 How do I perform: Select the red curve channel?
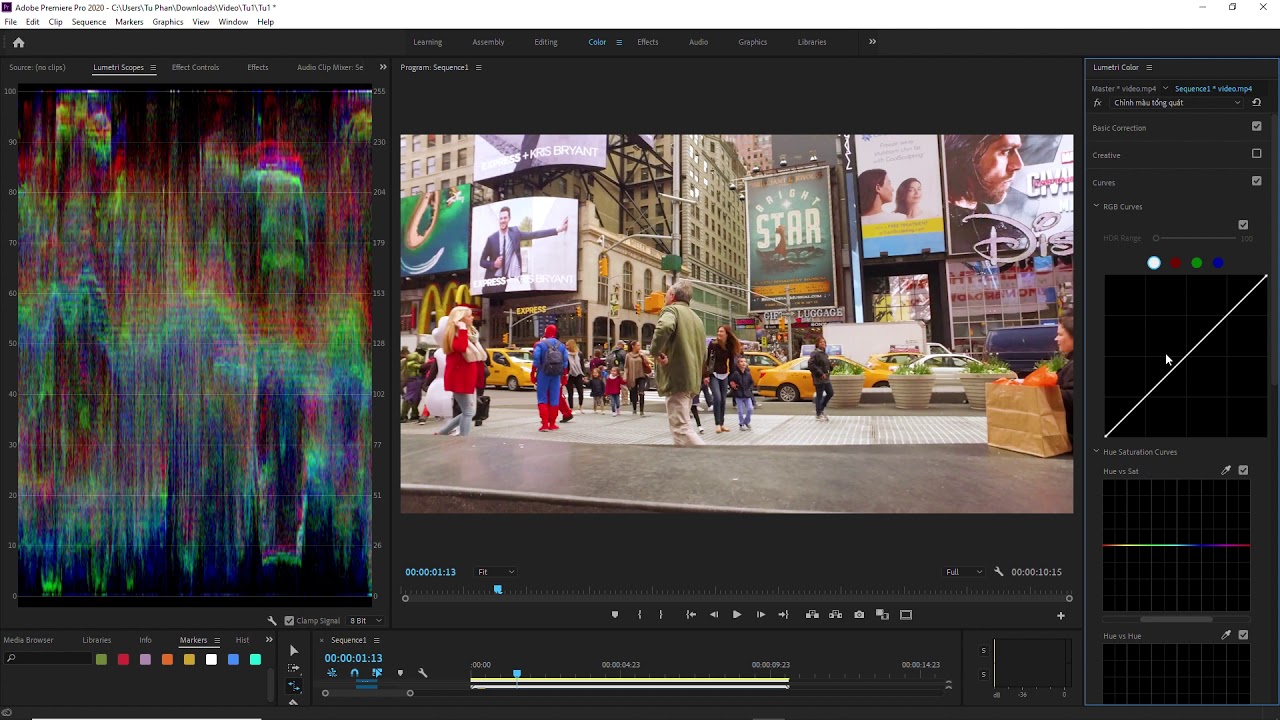[1175, 263]
